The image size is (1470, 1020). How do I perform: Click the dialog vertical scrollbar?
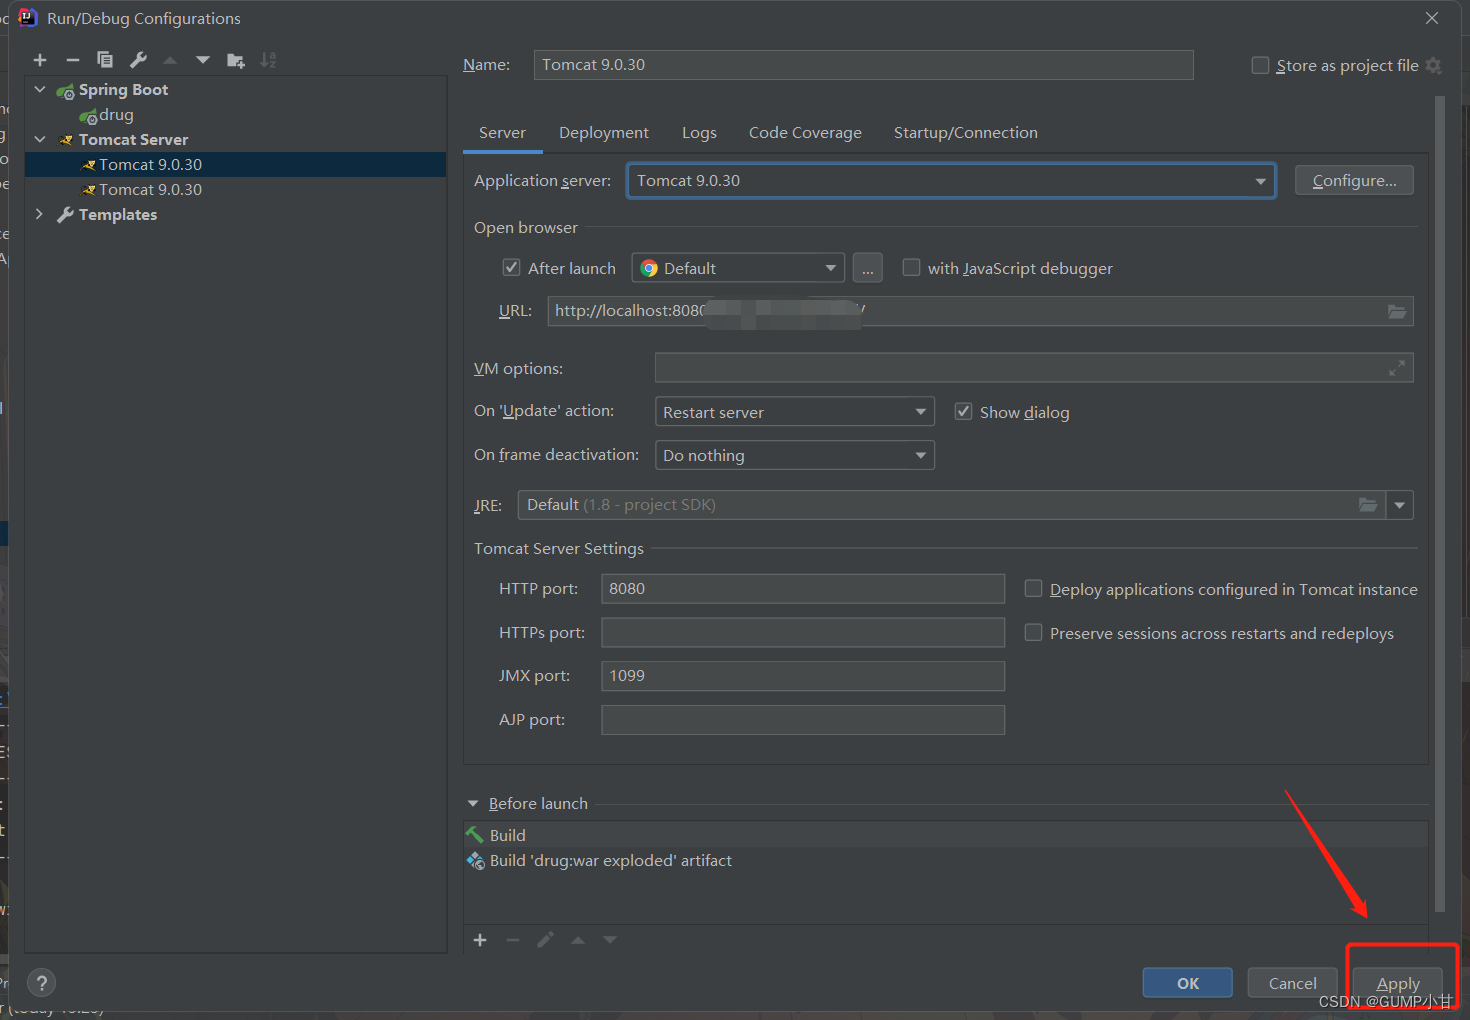tap(1440, 504)
